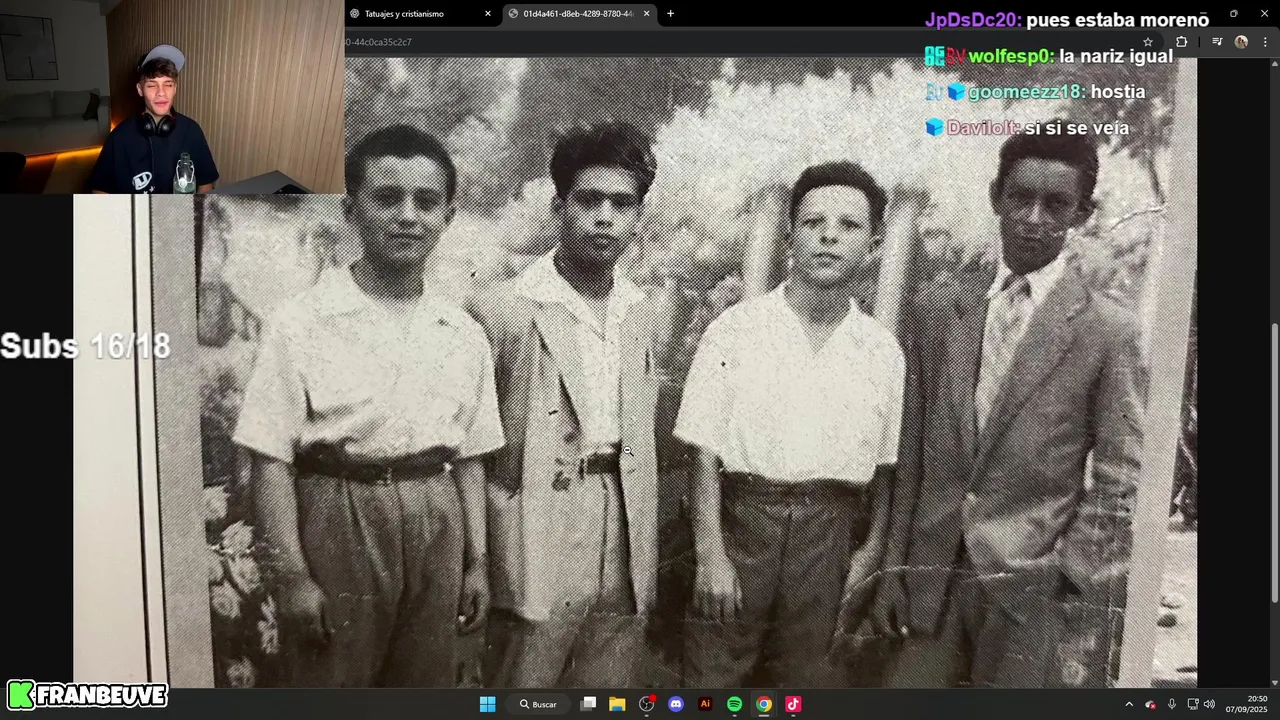This screenshot has width=1280, height=720.
Task: Open Google Chrome from the taskbar
Action: coord(764,704)
